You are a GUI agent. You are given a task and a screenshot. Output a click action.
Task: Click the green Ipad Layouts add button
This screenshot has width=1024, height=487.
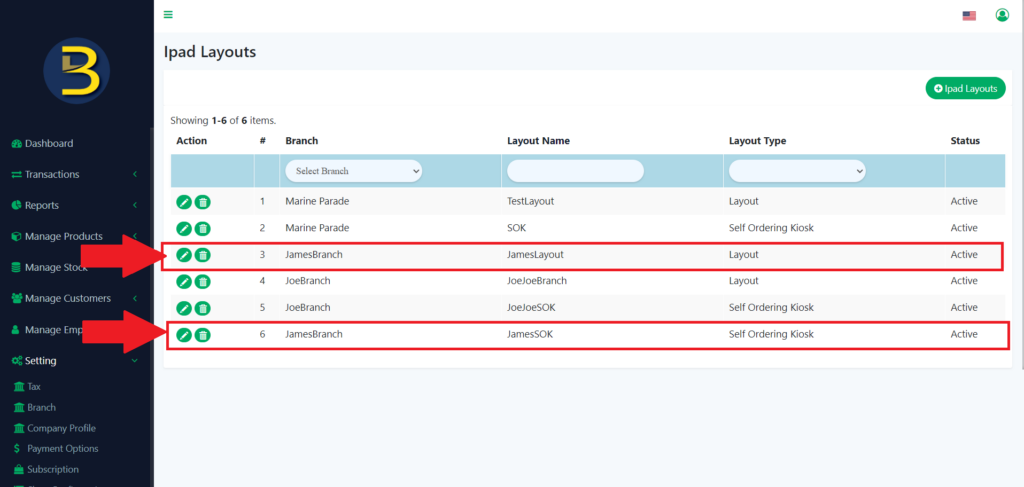click(965, 89)
